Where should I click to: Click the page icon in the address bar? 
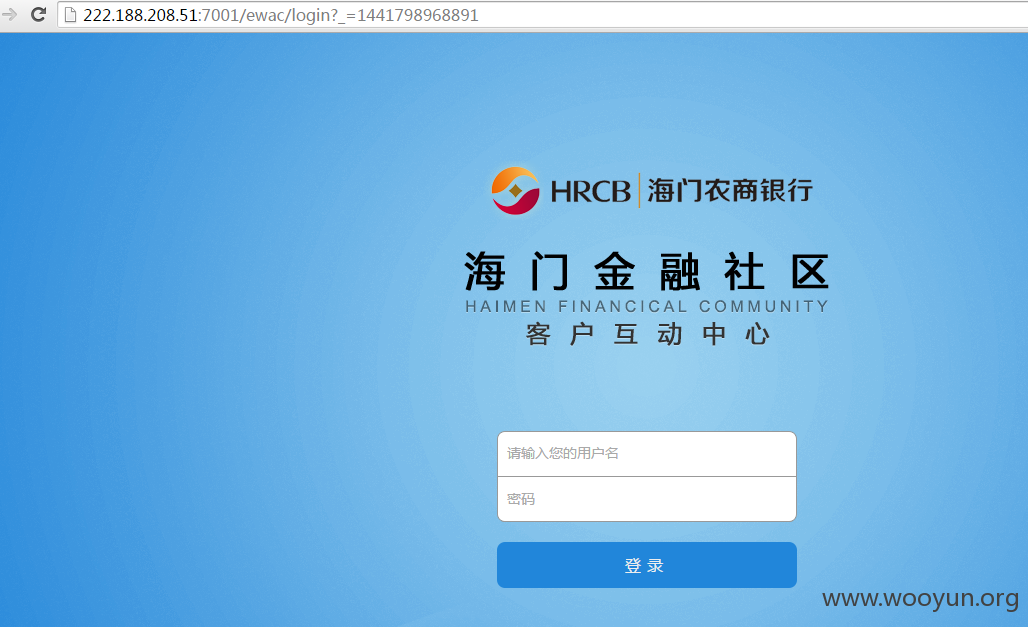pyautogui.click(x=70, y=15)
